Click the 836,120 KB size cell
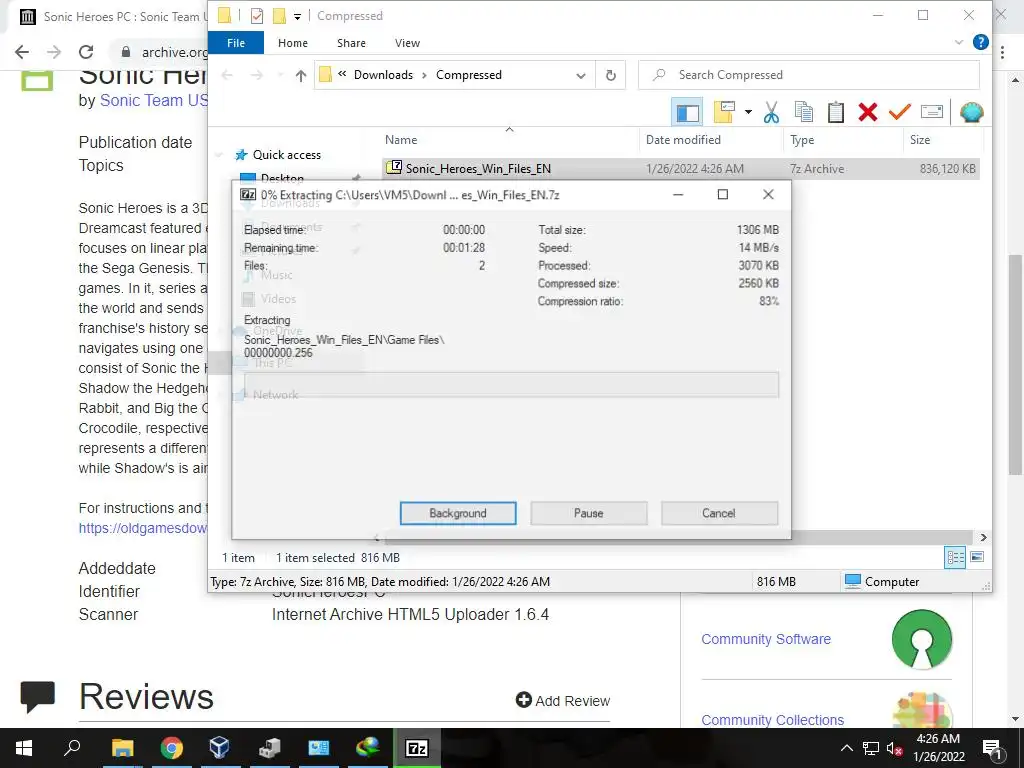The height and width of the screenshot is (768, 1024). point(947,168)
